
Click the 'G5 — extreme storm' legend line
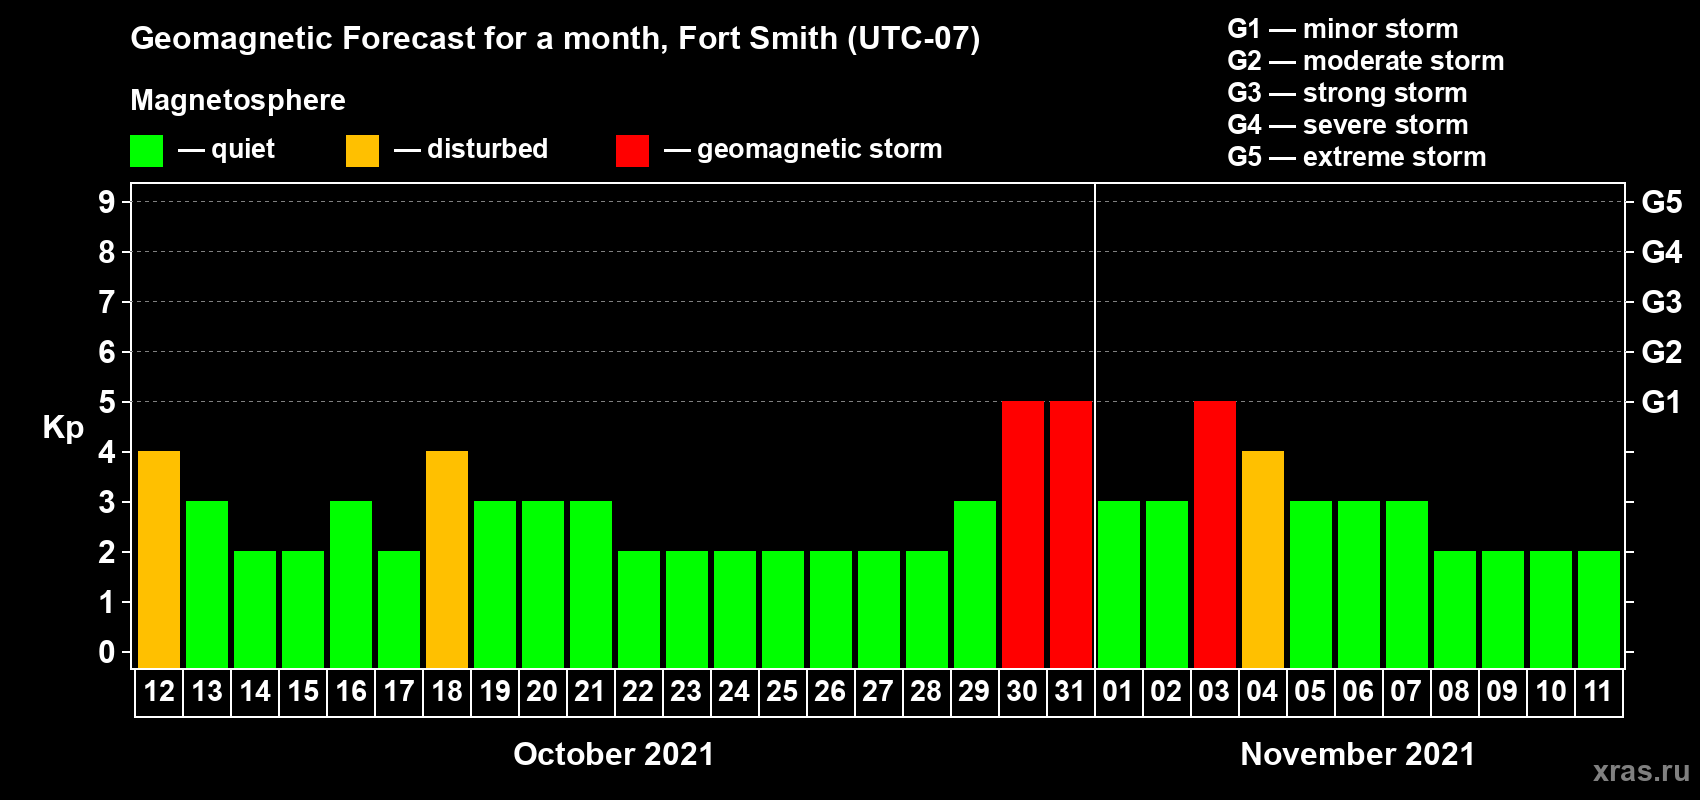click(1356, 157)
